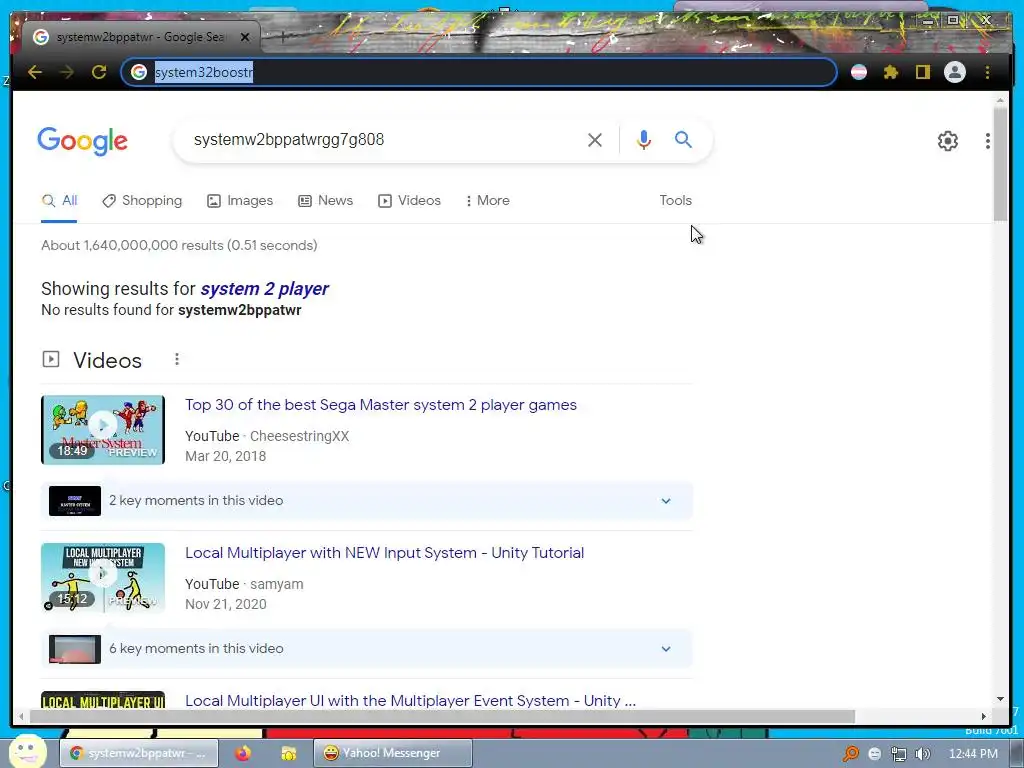Click the browser forward arrow
Viewport: 1024px width, 768px height.
click(67, 72)
